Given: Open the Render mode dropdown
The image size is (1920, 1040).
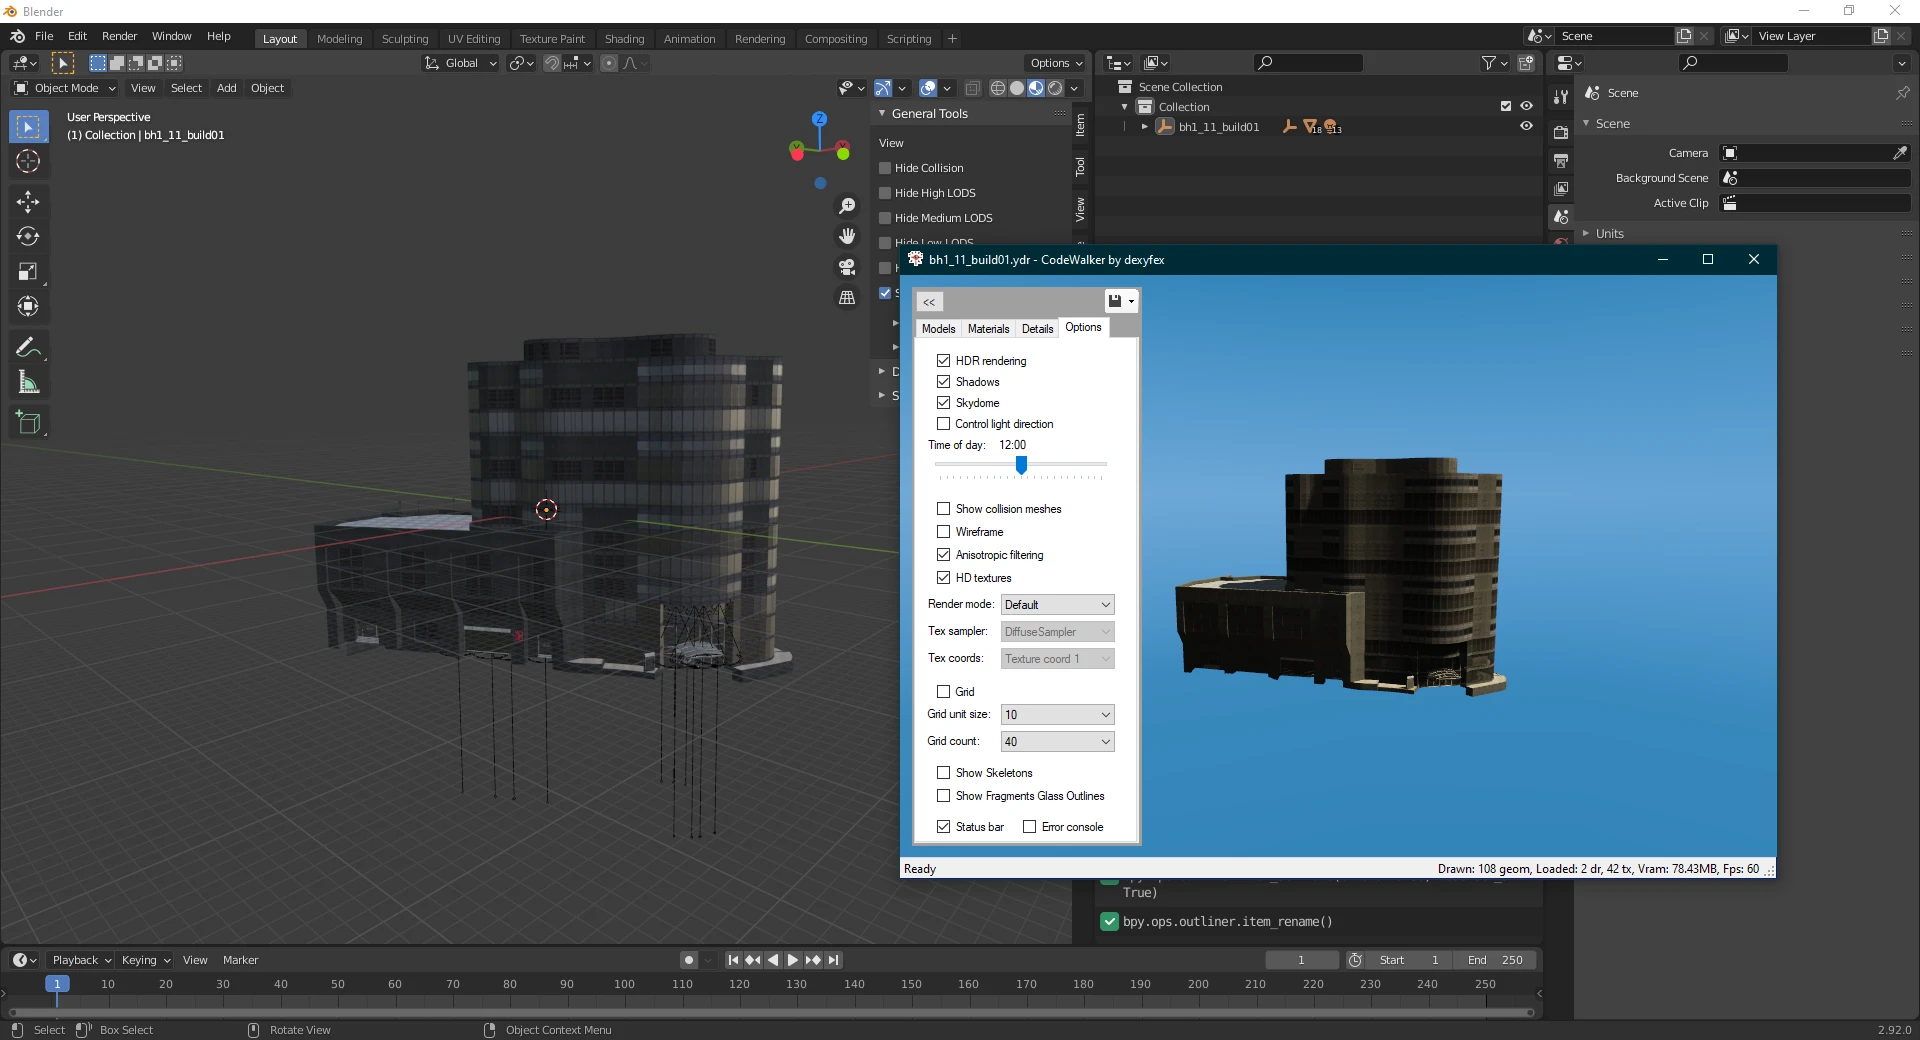Looking at the screenshot, I should pos(1057,604).
